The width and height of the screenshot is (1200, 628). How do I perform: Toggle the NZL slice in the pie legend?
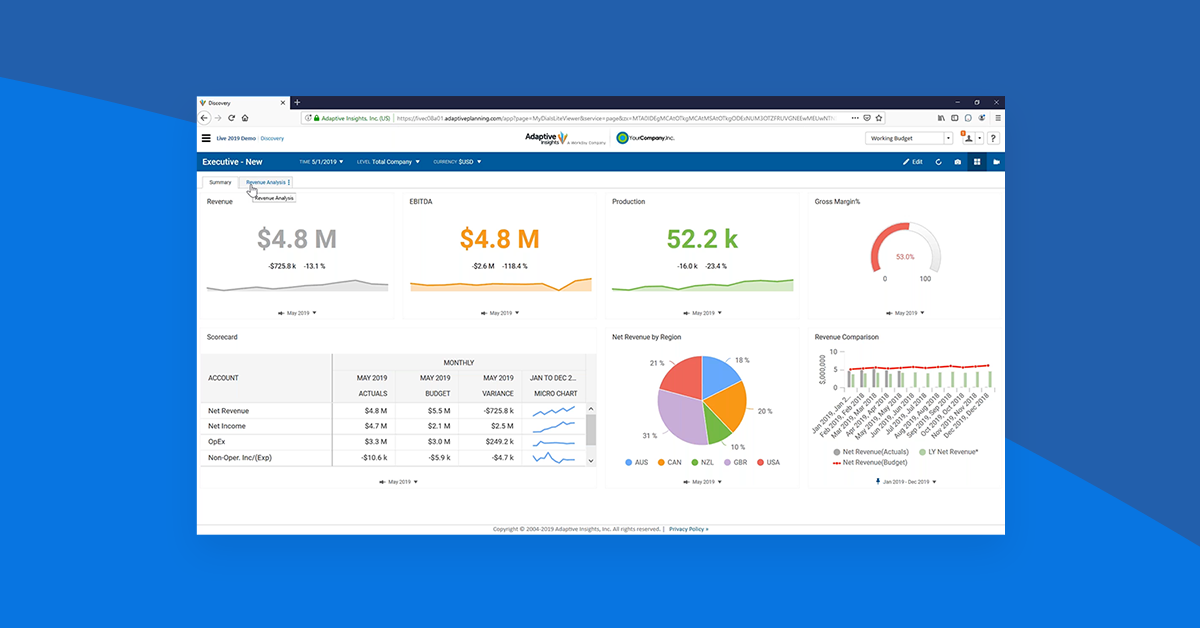pos(701,462)
